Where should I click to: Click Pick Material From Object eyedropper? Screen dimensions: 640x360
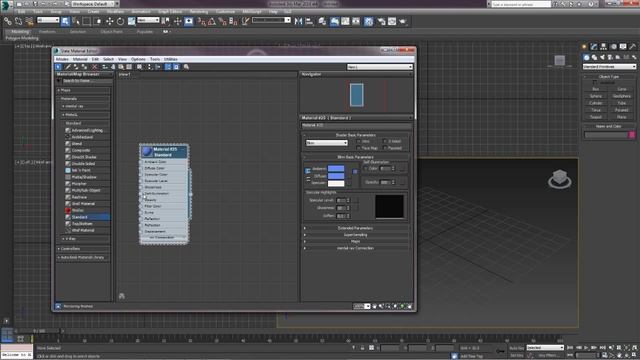[68, 67]
